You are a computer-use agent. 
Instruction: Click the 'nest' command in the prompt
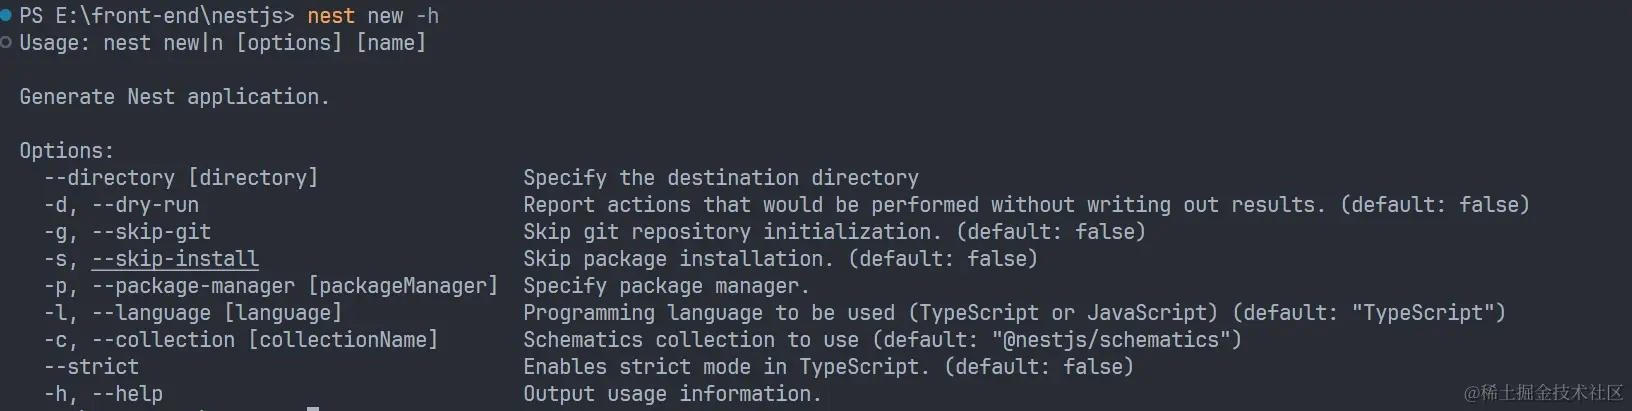[330, 16]
